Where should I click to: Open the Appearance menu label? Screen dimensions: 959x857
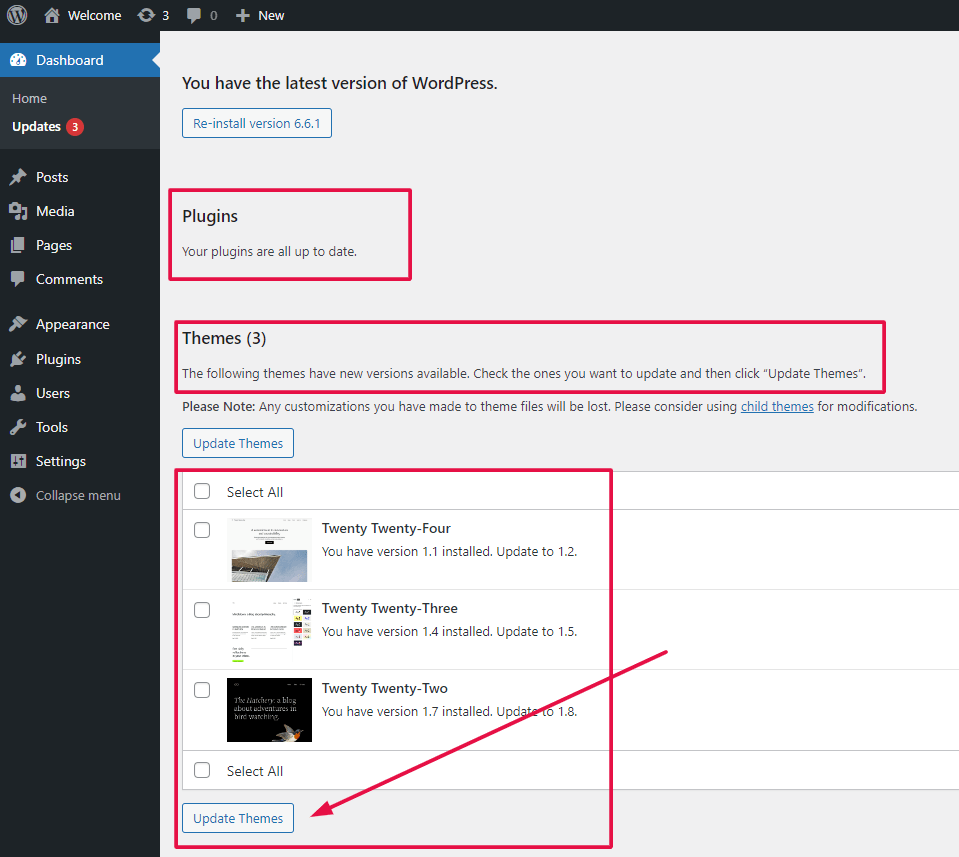[x=73, y=325]
